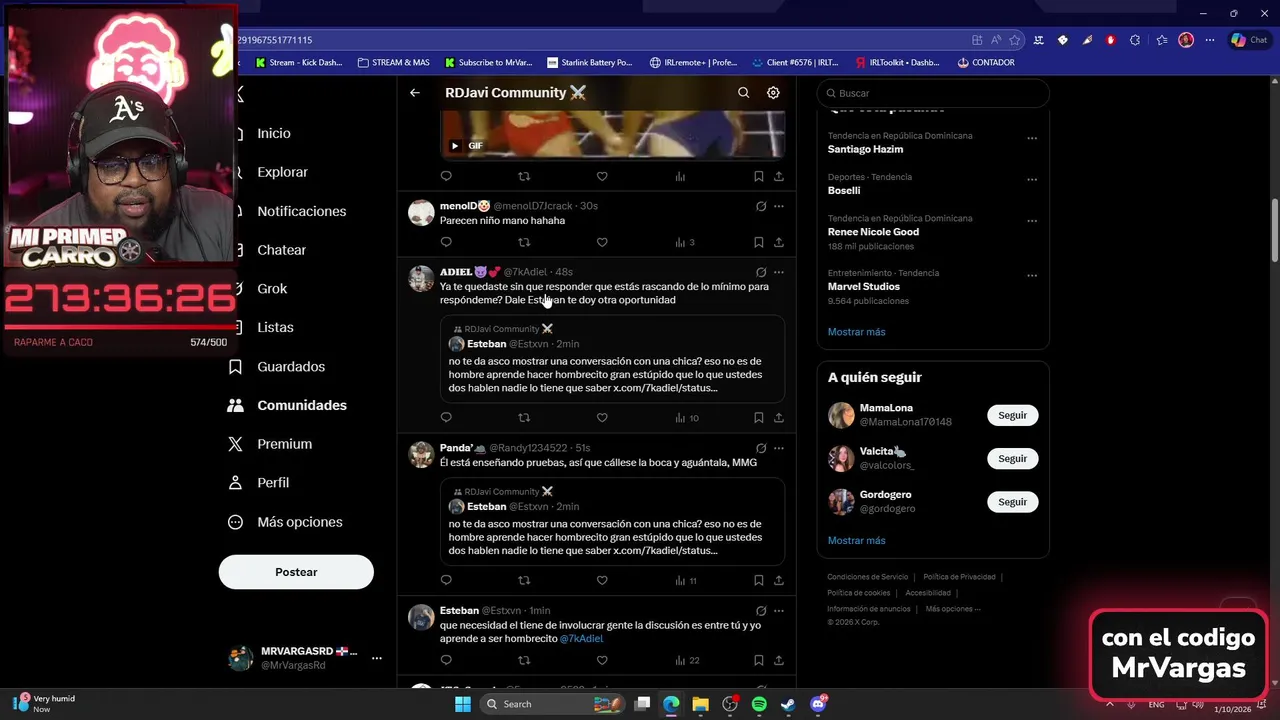Like Esteban's tweet about hombrecito
The image size is (1280, 720).
click(x=602, y=660)
